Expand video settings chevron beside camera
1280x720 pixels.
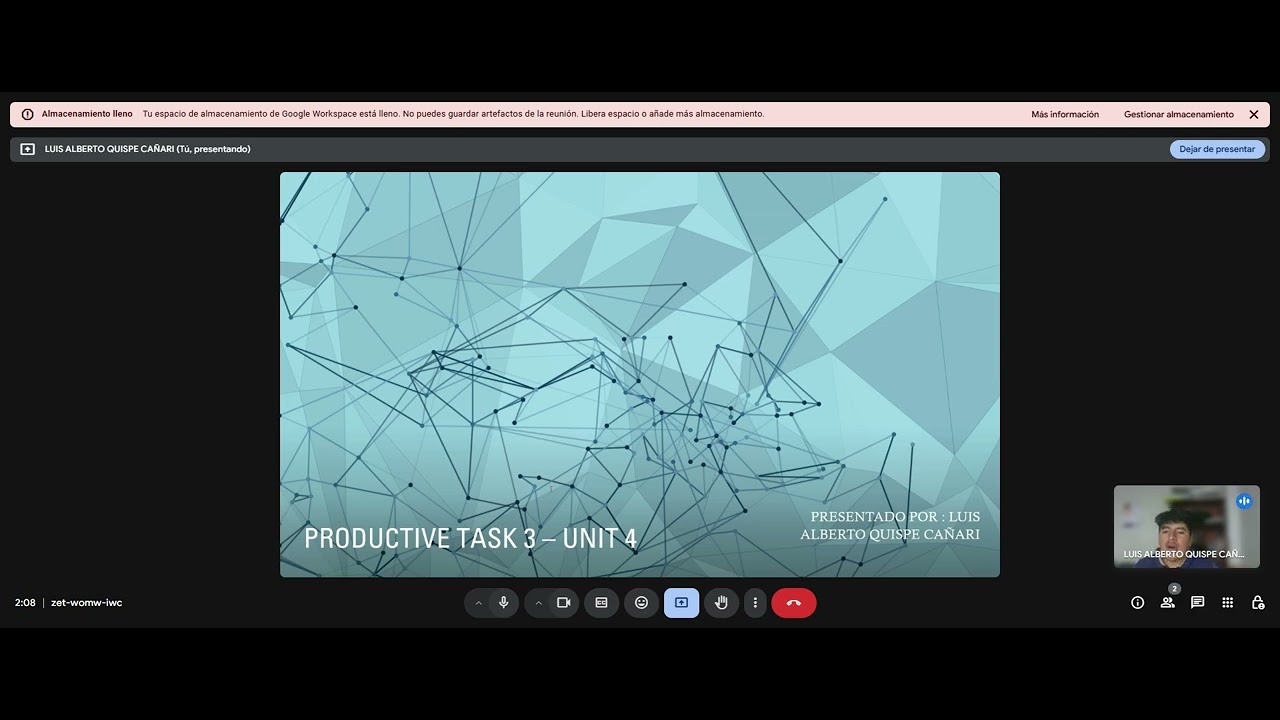pos(538,603)
